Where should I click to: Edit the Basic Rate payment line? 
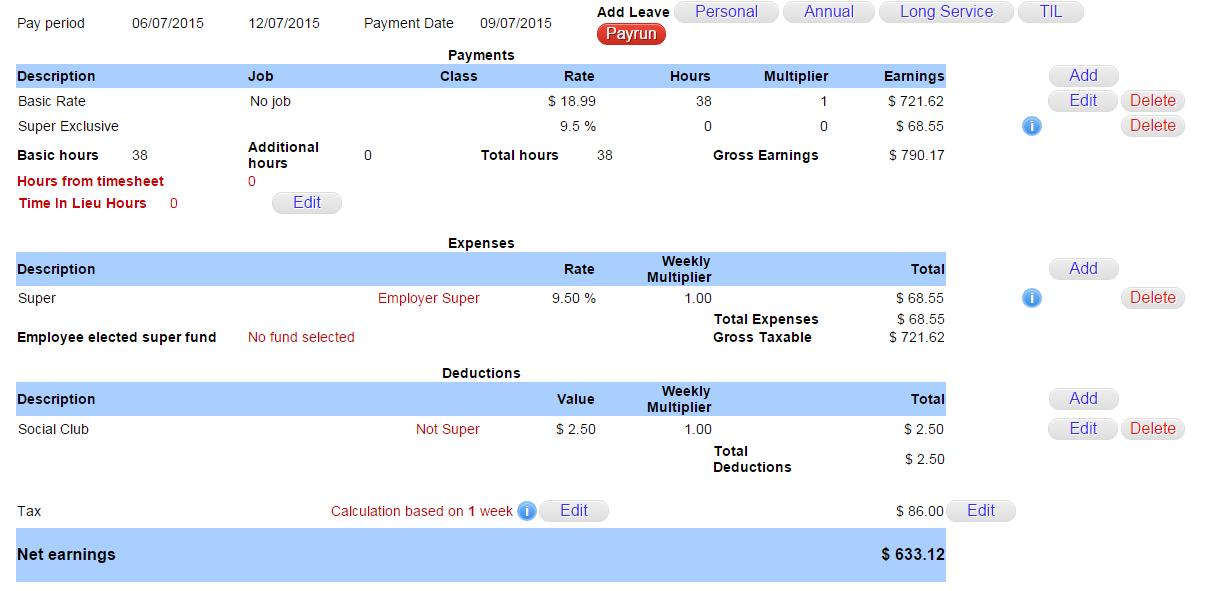click(x=1082, y=100)
